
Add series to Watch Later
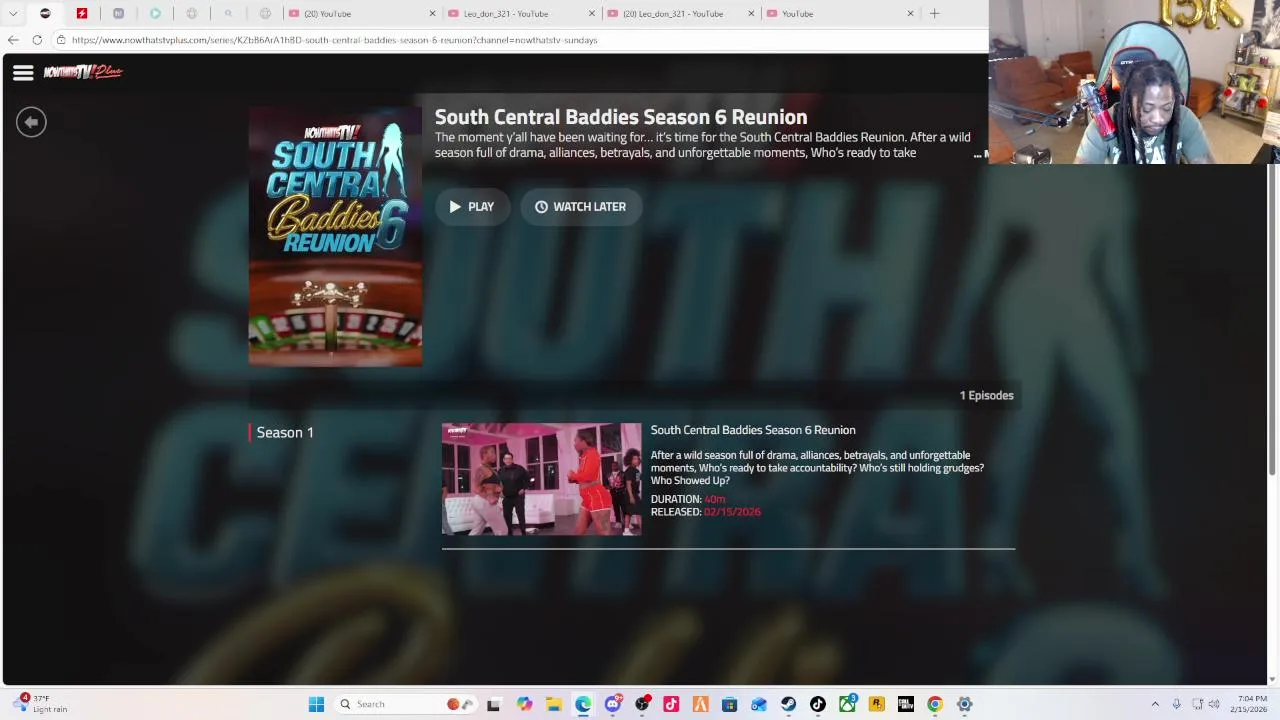click(580, 207)
